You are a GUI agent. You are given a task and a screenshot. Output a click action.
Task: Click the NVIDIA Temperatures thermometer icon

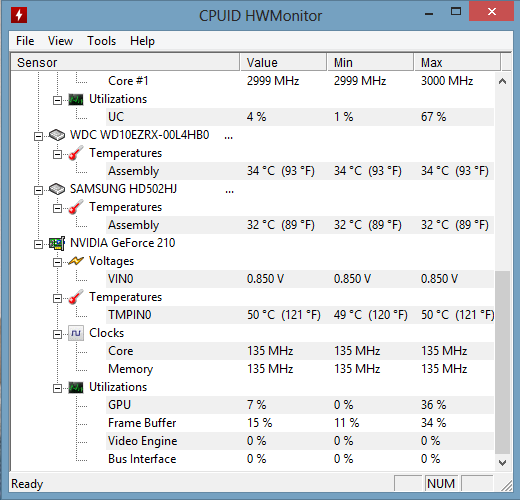pyautogui.click(x=76, y=297)
